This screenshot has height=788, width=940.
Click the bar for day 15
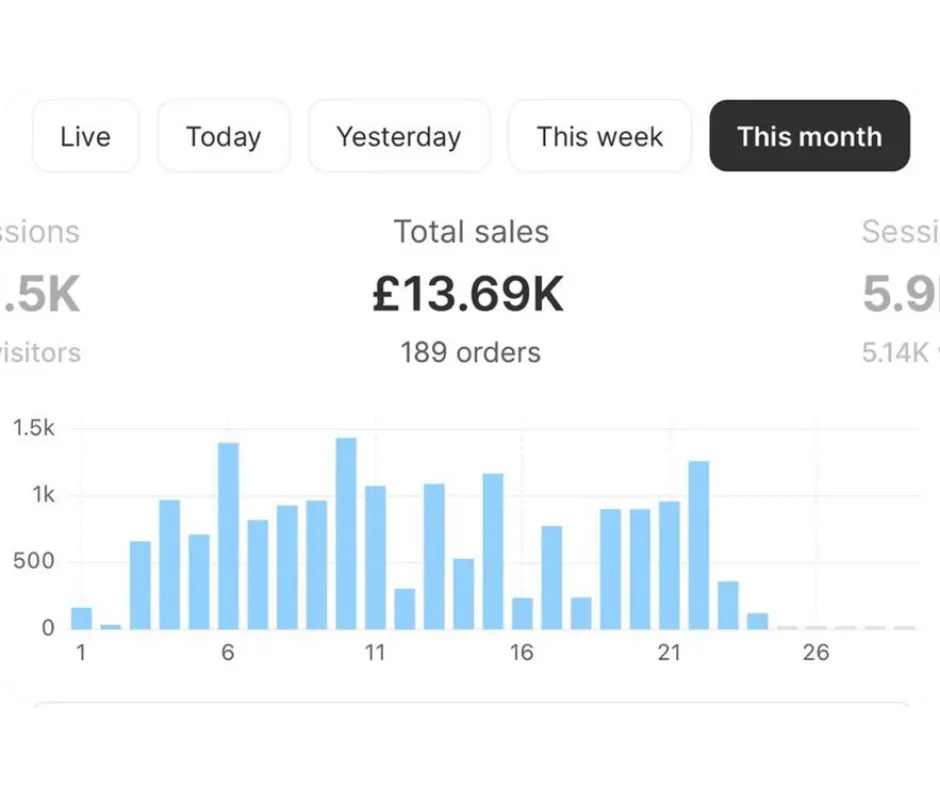tap(493, 551)
